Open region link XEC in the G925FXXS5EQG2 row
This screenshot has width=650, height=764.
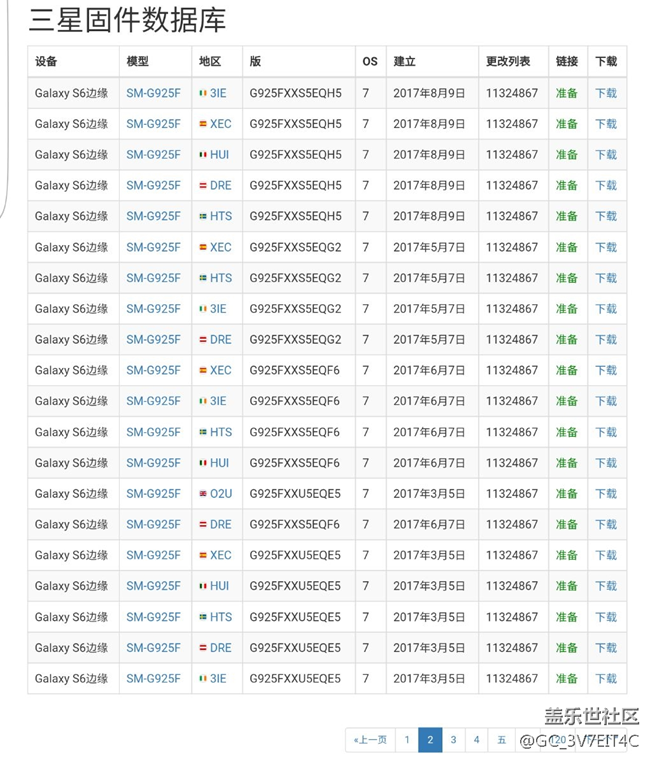(221, 247)
